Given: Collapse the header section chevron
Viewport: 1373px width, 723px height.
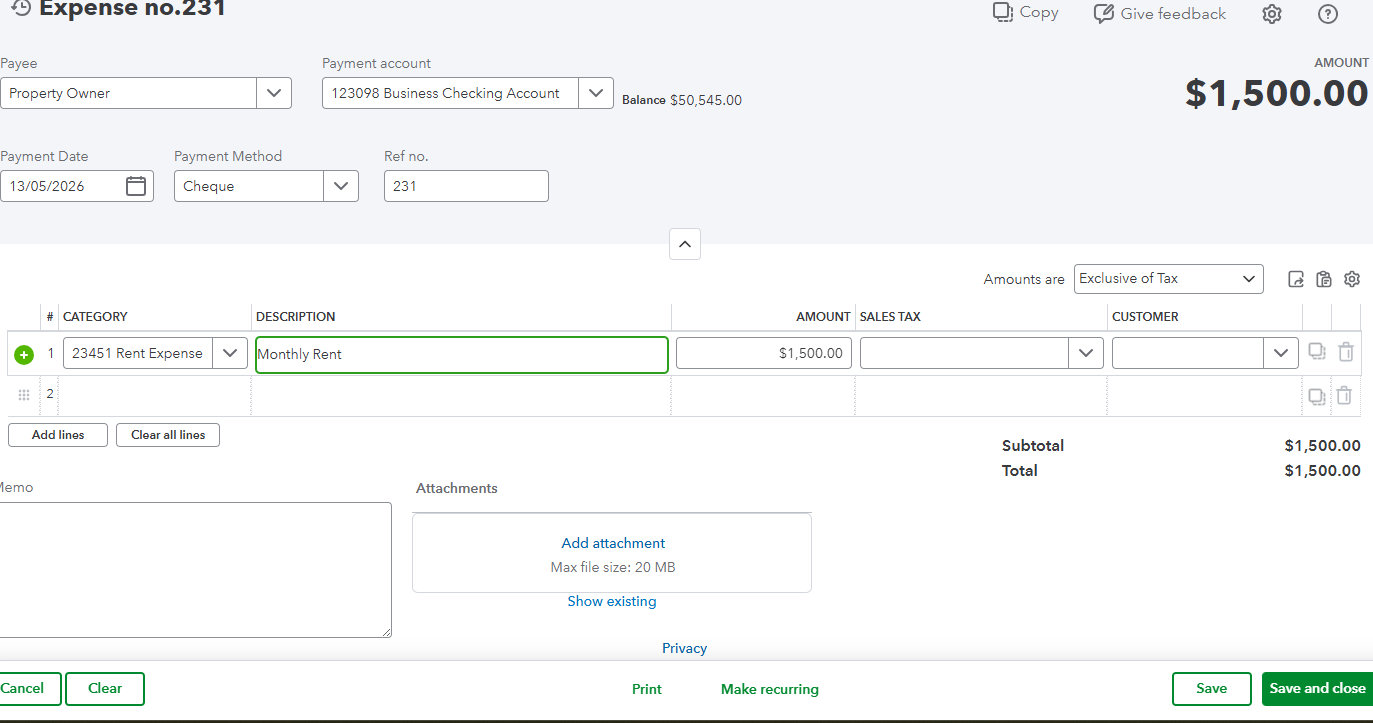Looking at the screenshot, I should tap(685, 244).
